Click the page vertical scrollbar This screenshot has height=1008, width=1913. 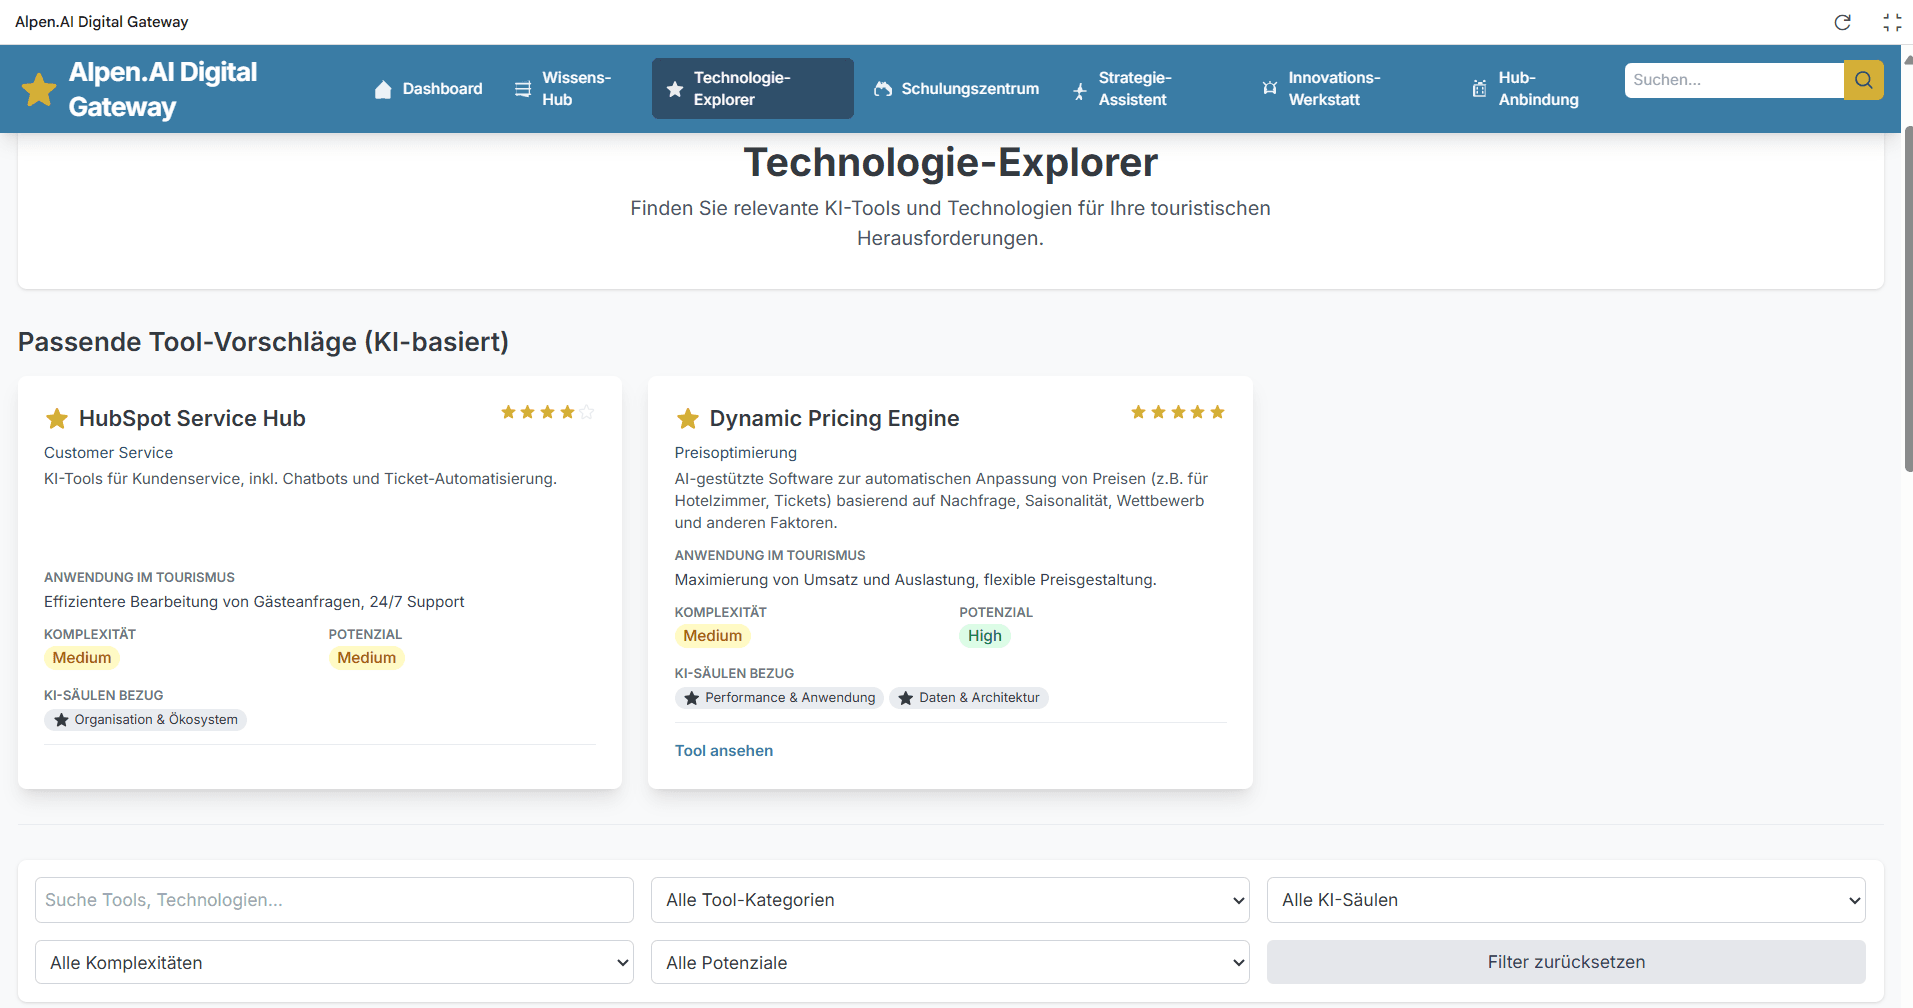click(x=1907, y=300)
